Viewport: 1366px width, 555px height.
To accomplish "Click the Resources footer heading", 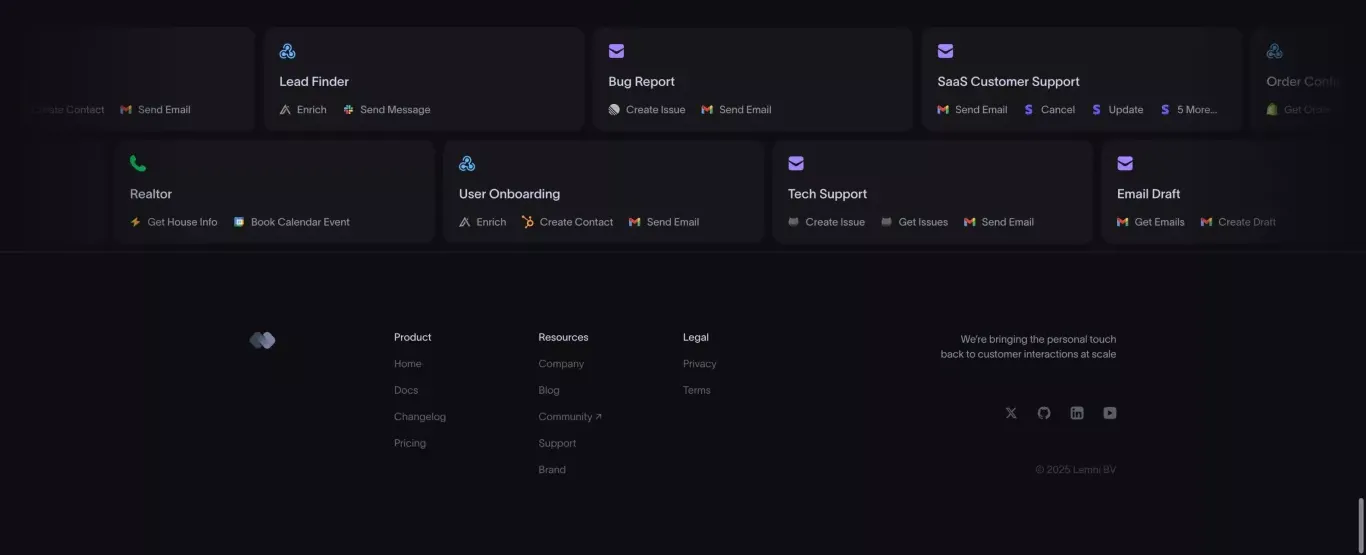I will click(x=563, y=338).
